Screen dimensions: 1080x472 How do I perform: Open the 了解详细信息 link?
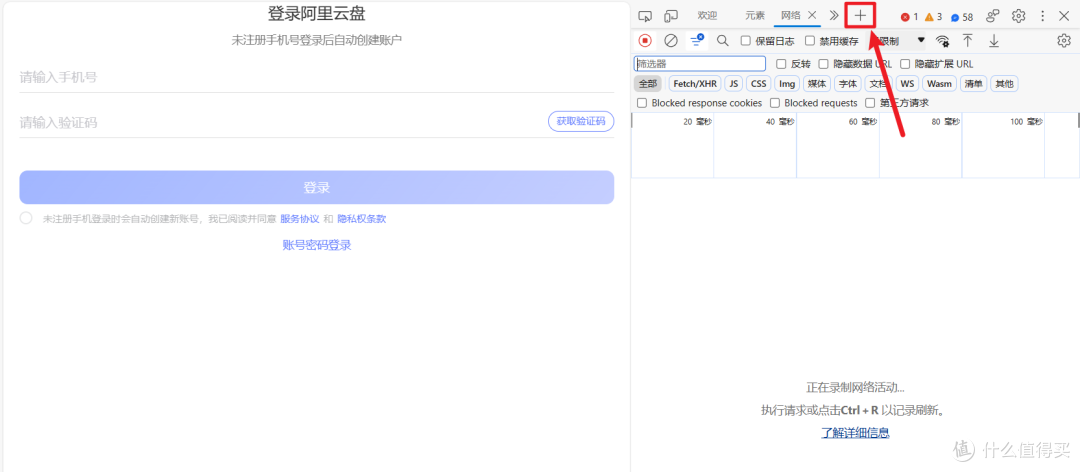point(855,433)
